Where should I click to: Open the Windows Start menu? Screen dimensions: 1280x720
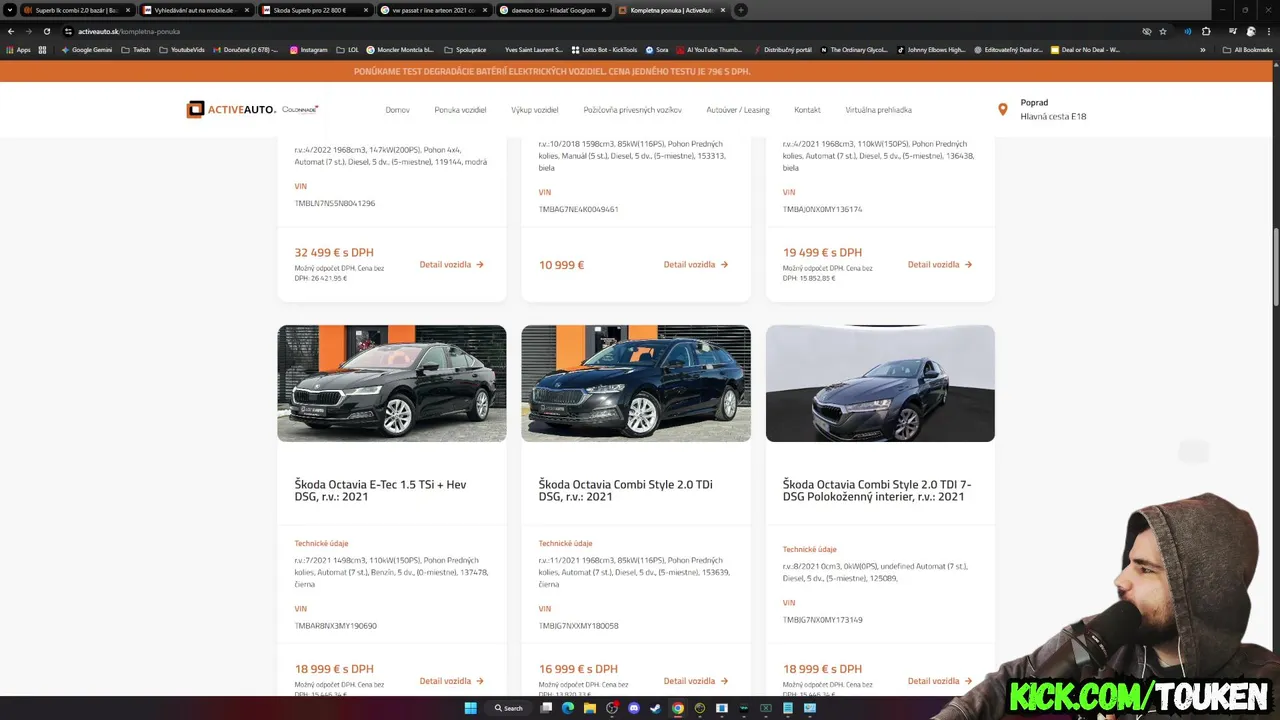pos(470,708)
